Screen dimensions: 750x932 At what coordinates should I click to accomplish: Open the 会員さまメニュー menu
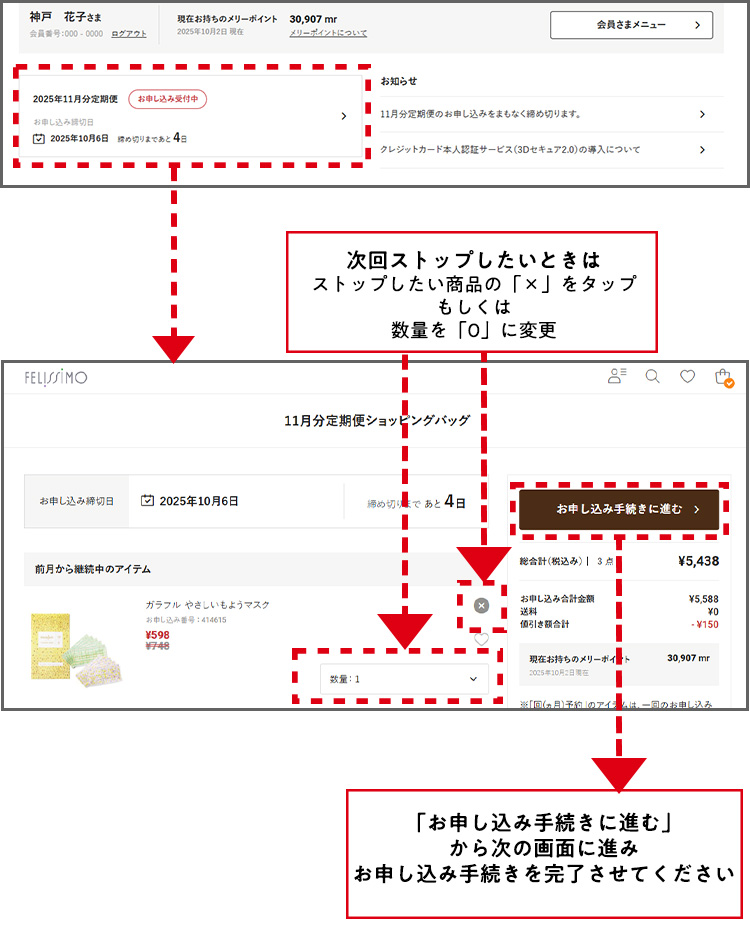click(x=631, y=25)
